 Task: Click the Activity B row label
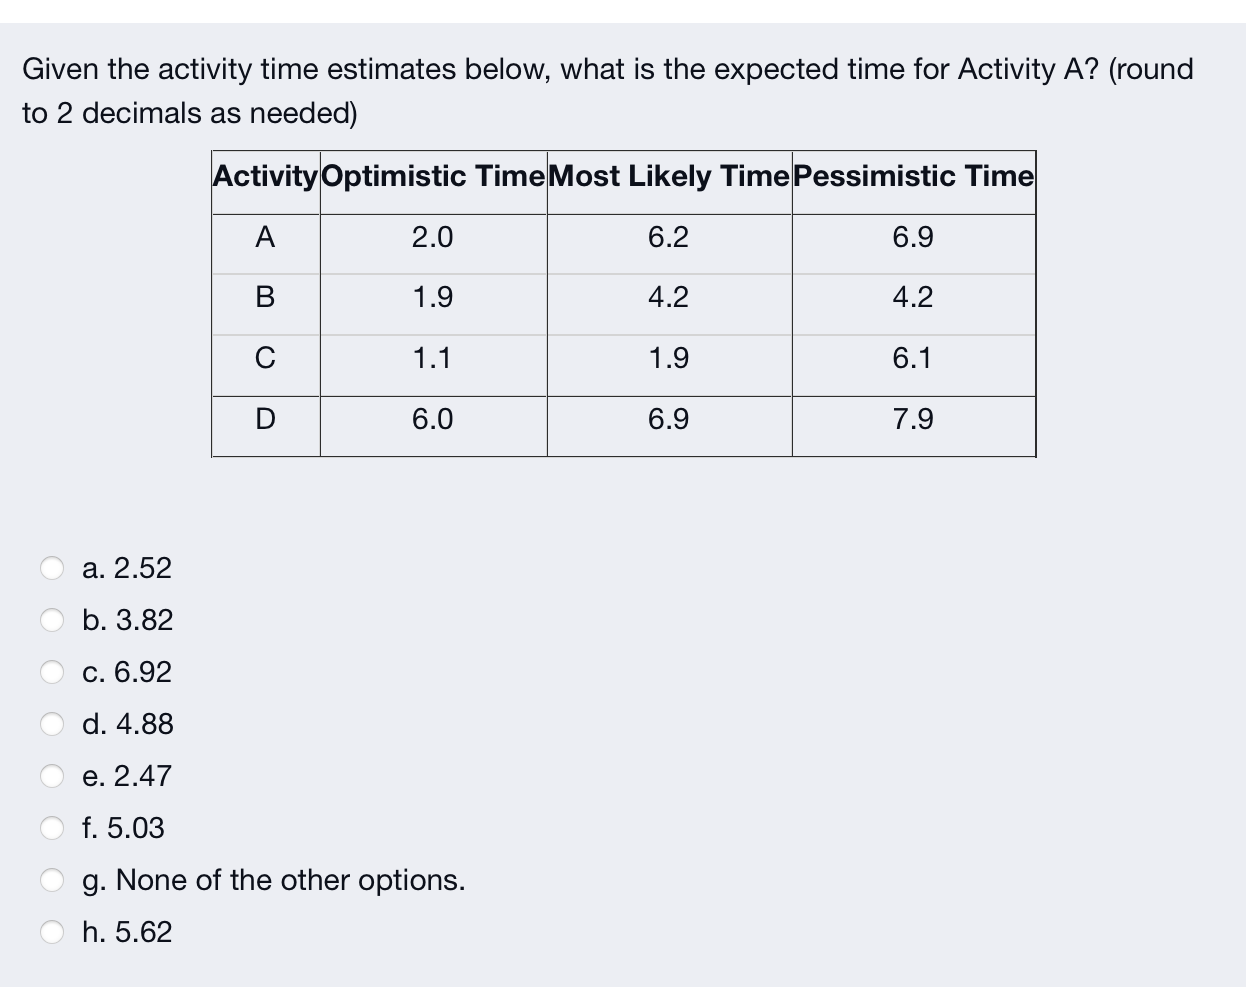264,298
